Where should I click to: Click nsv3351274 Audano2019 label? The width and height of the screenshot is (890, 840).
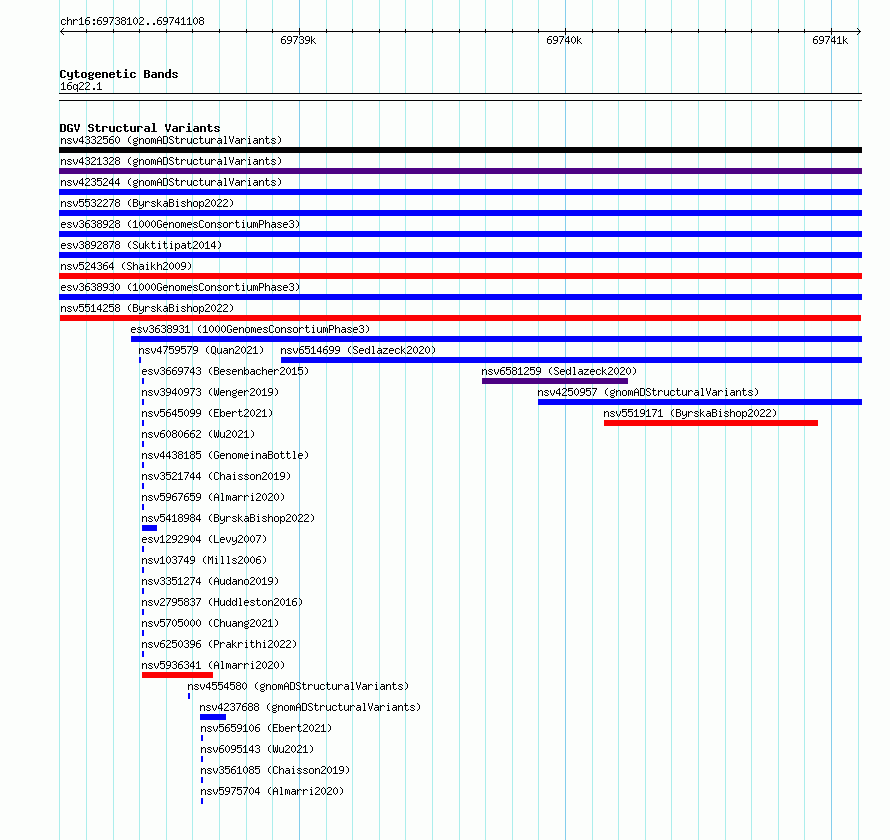[210, 581]
